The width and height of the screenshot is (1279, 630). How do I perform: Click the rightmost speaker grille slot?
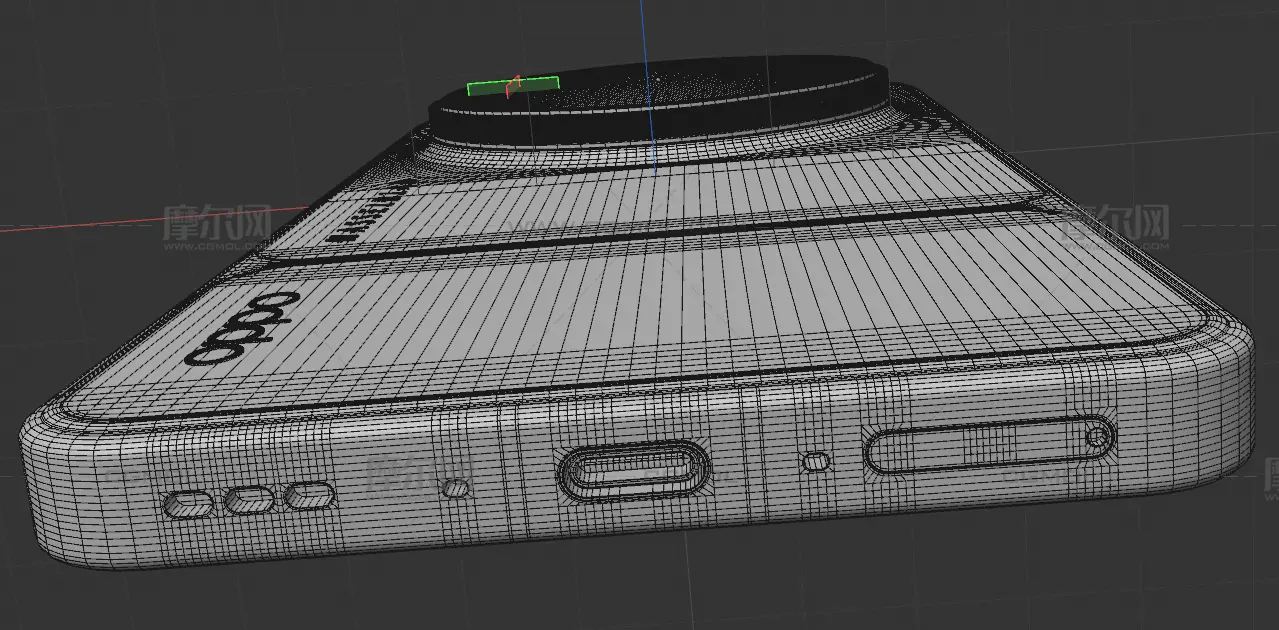pos(309,495)
